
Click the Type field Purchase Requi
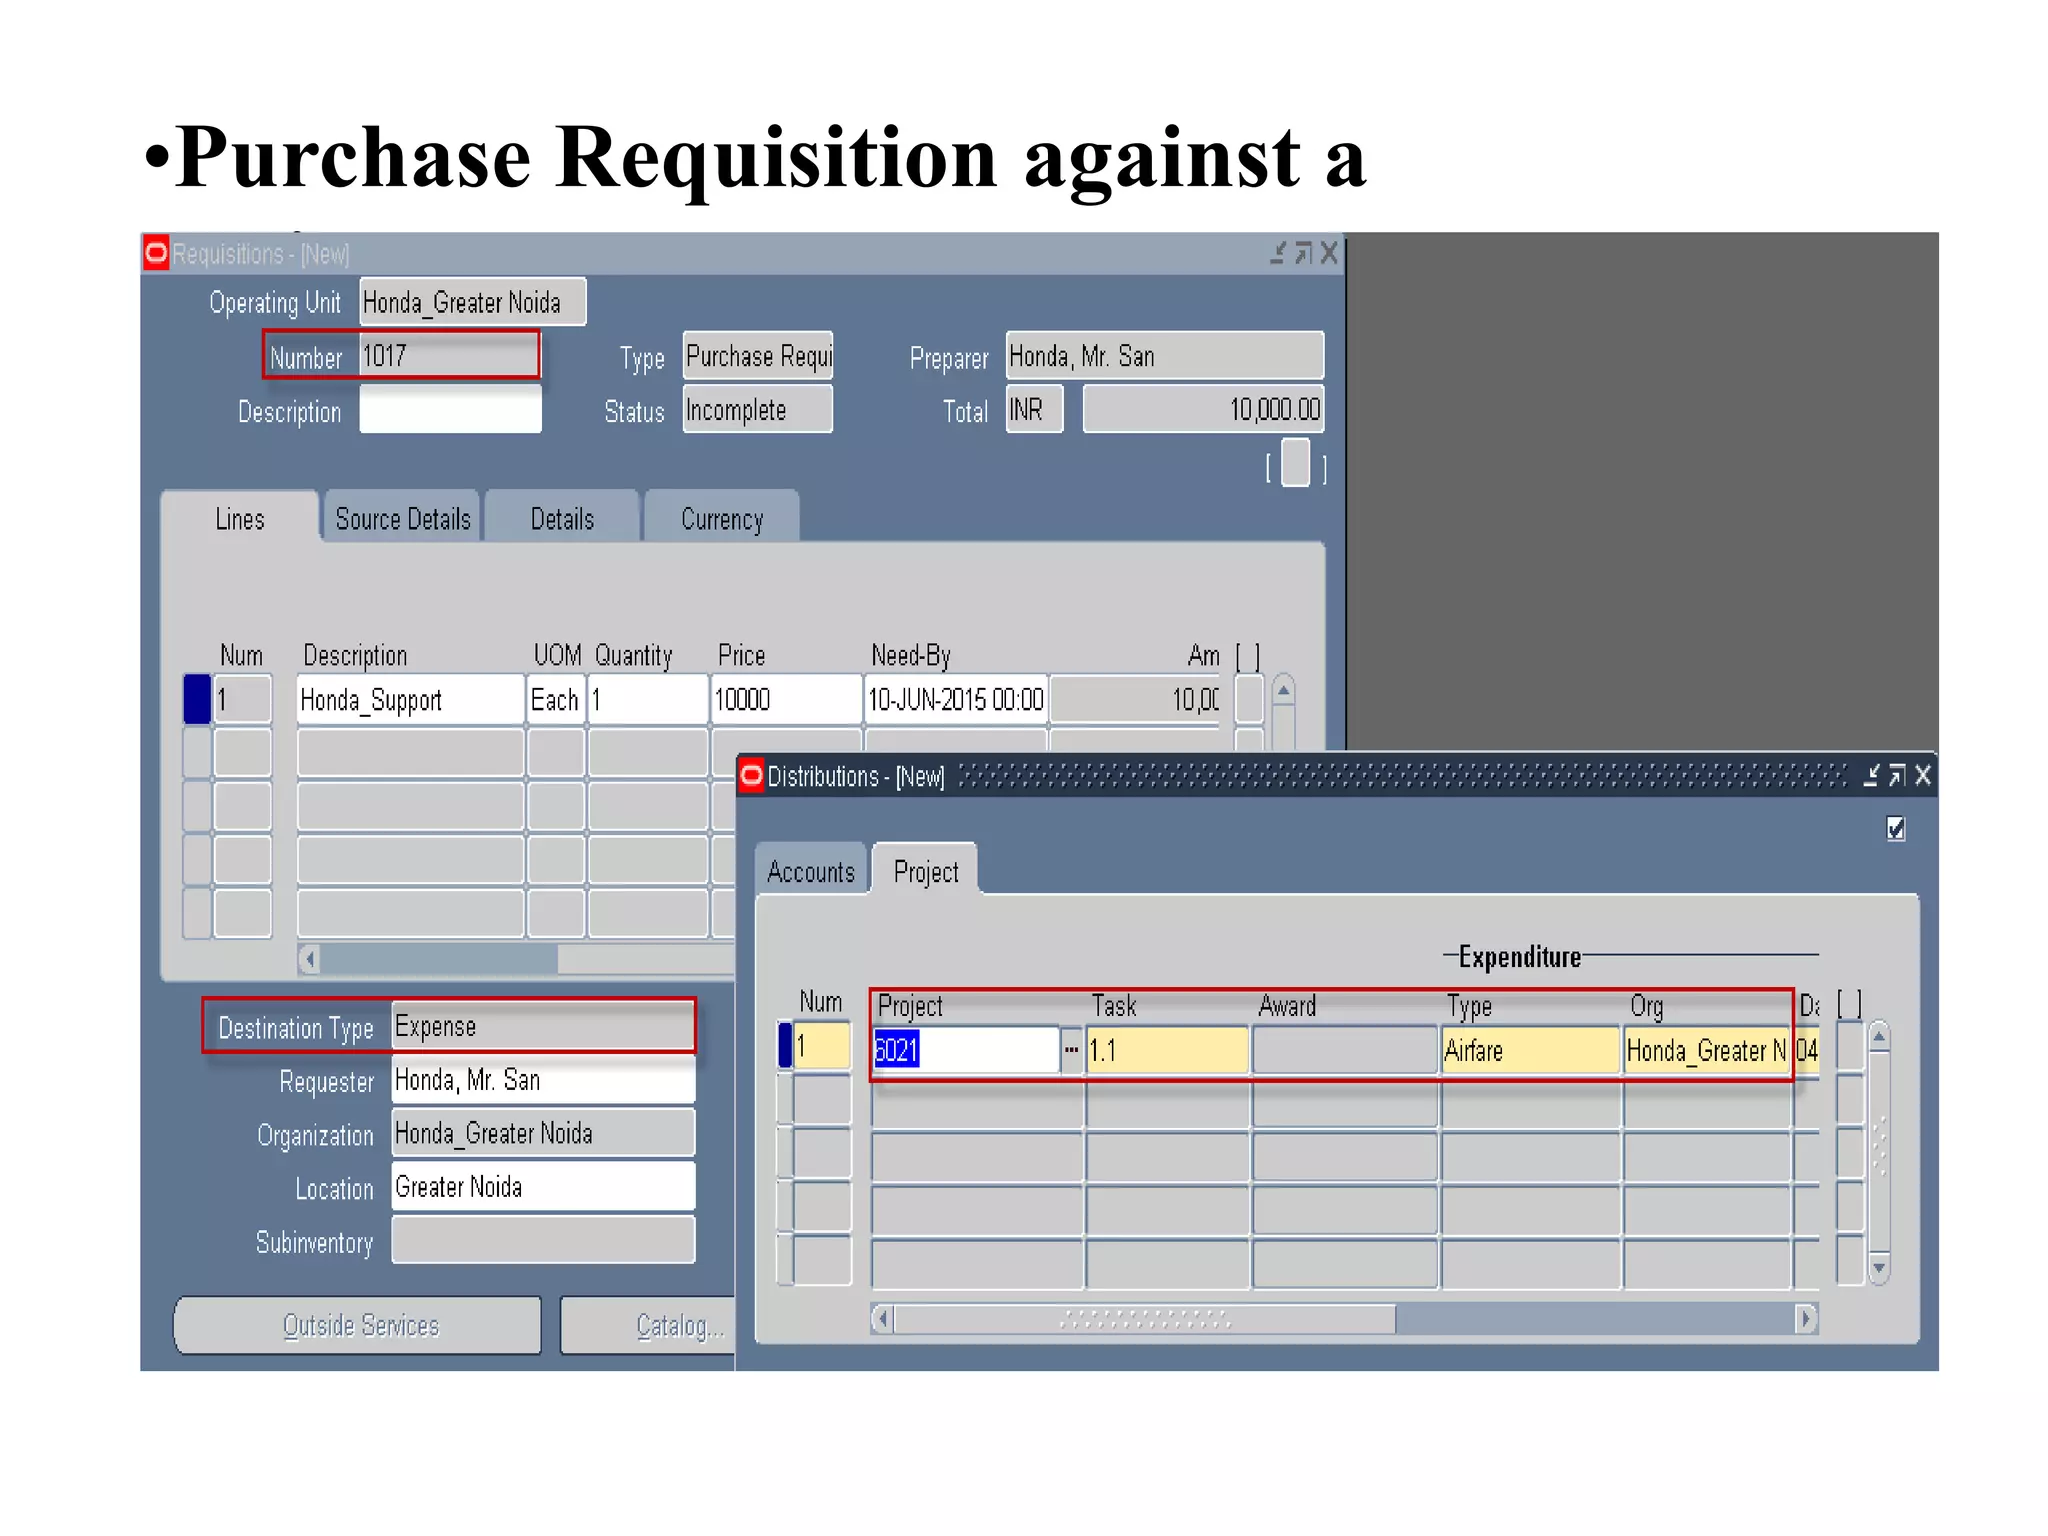click(758, 356)
